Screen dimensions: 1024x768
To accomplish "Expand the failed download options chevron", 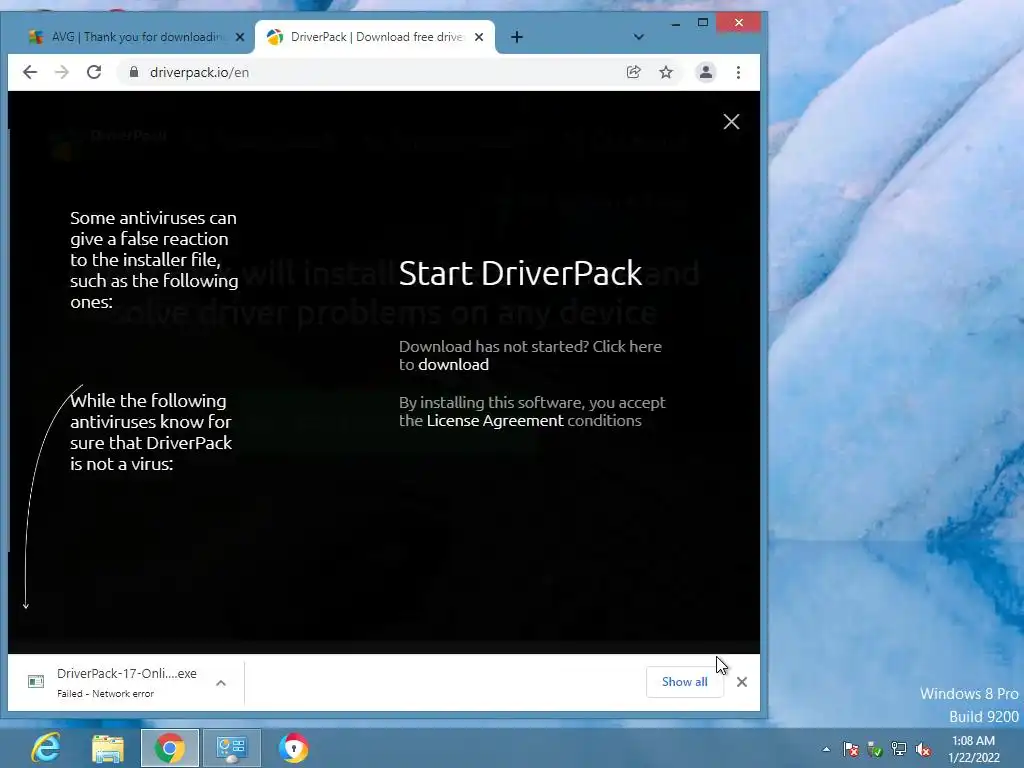I will (x=221, y=683).
